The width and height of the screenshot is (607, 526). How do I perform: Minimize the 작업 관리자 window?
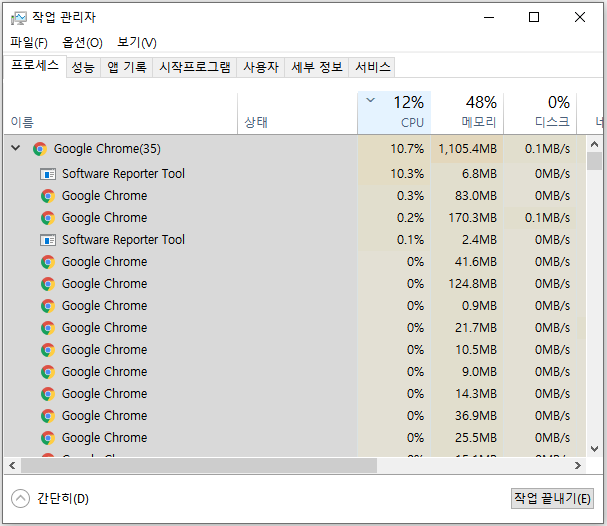coord(489,17)
